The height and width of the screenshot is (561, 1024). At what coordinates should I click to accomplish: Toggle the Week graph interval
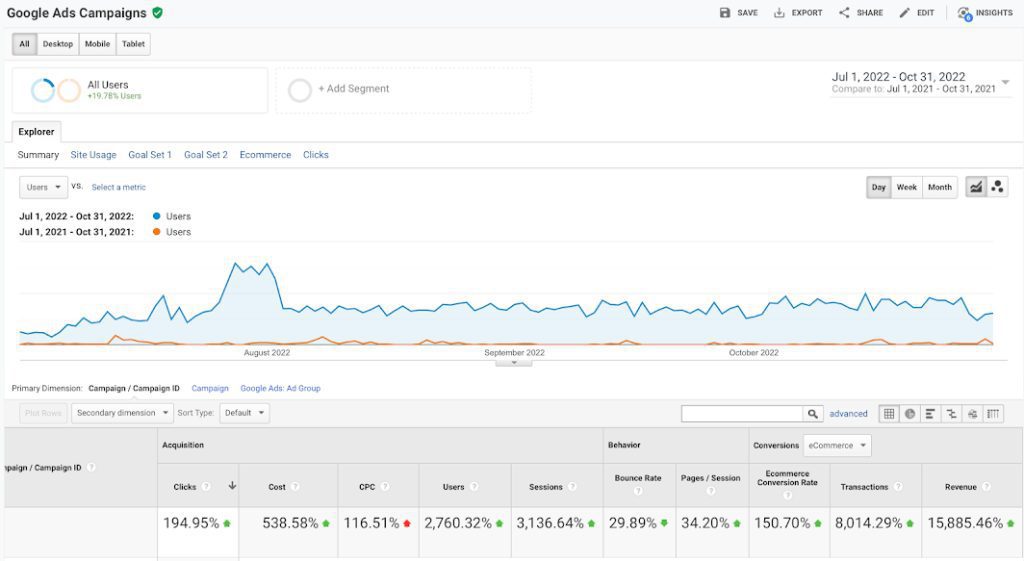(x=906, y=187)
